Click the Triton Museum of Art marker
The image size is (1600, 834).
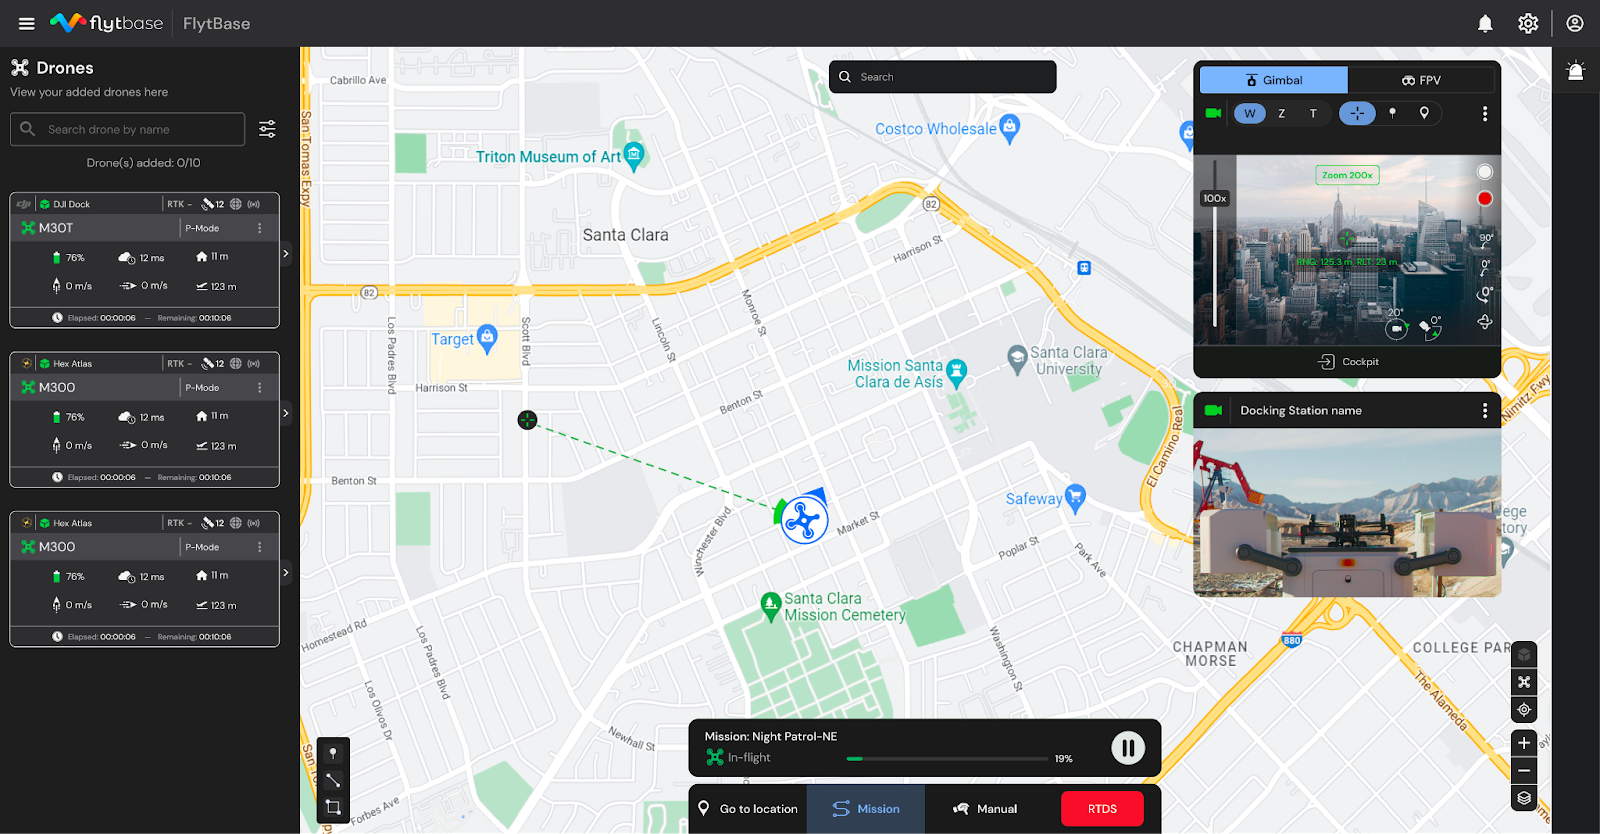click(x=634, y=155)
